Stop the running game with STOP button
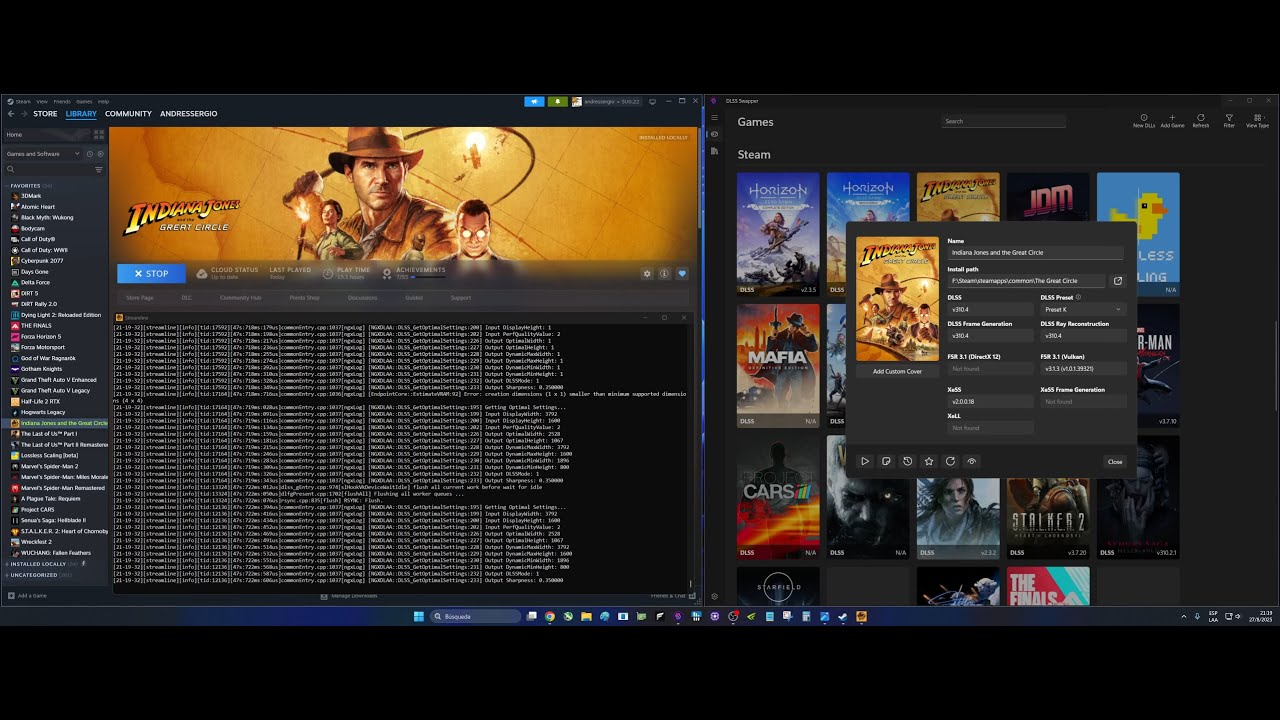Image resolution: width=1280 pixels, height=720 pixels. [151, 273]
